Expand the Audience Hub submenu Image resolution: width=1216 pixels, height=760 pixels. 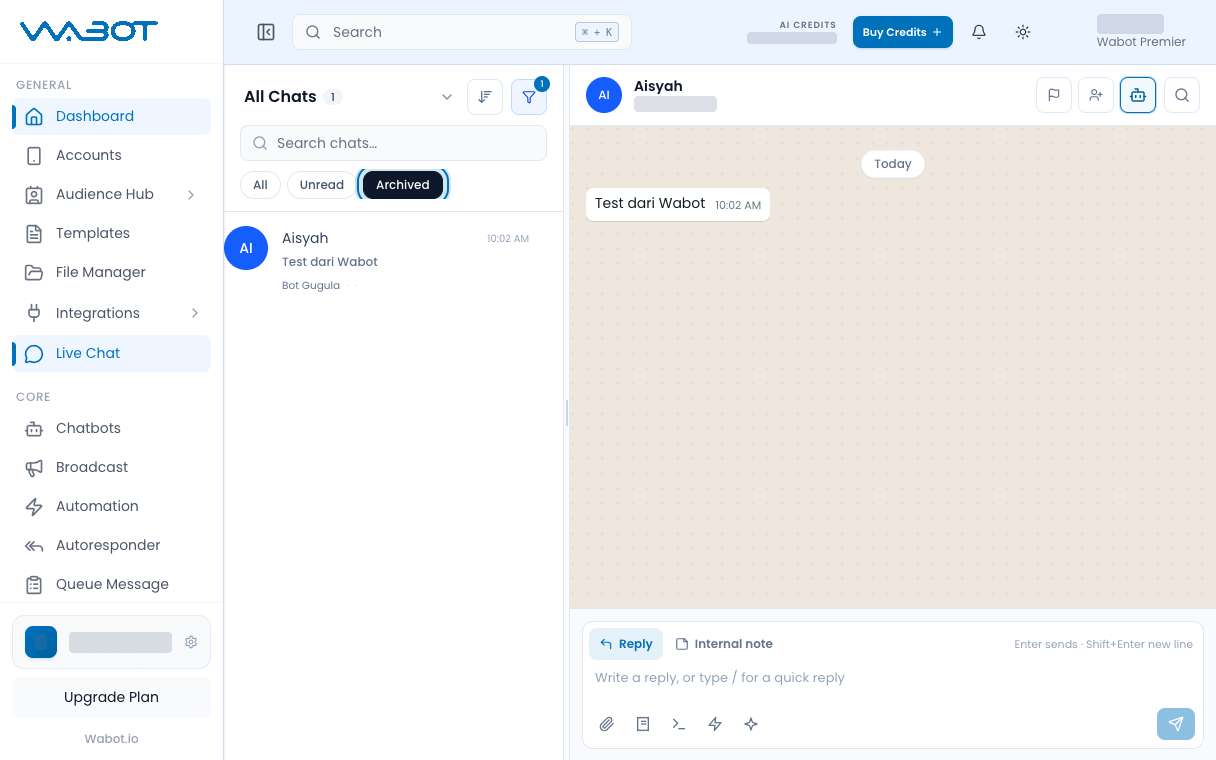tap(191, 194)
